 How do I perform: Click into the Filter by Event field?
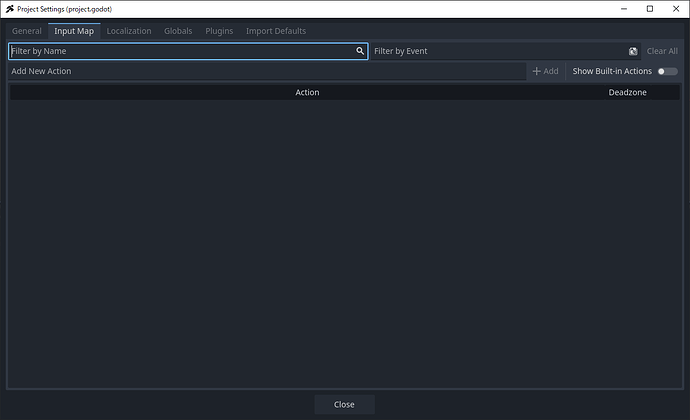click(x=497, y=51)
